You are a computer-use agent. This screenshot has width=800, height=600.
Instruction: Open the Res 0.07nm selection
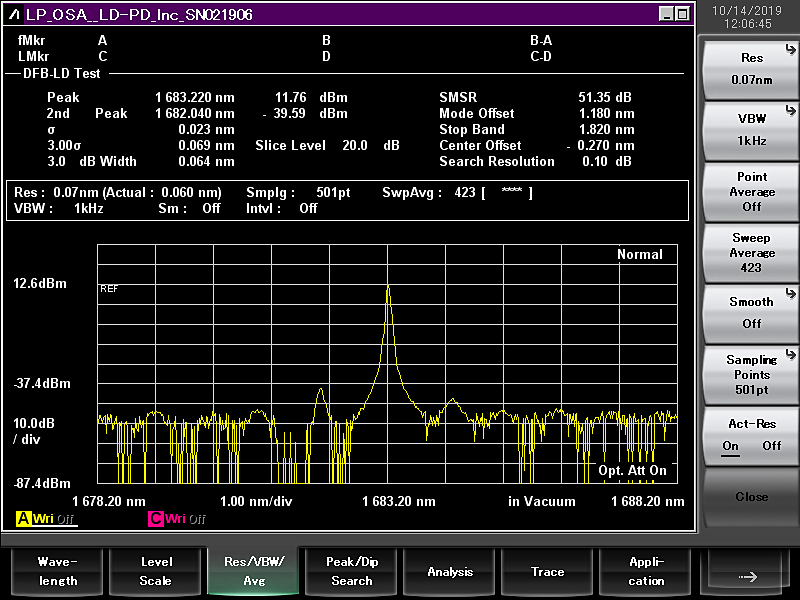click(751, 69)
